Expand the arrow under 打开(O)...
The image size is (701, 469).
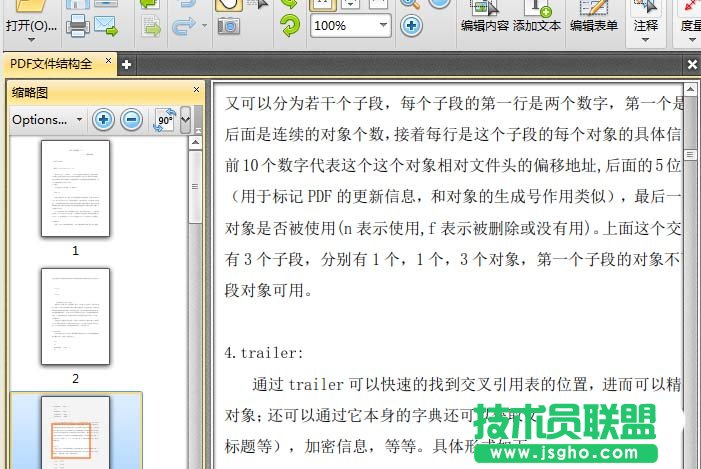[x=31, y=40]
